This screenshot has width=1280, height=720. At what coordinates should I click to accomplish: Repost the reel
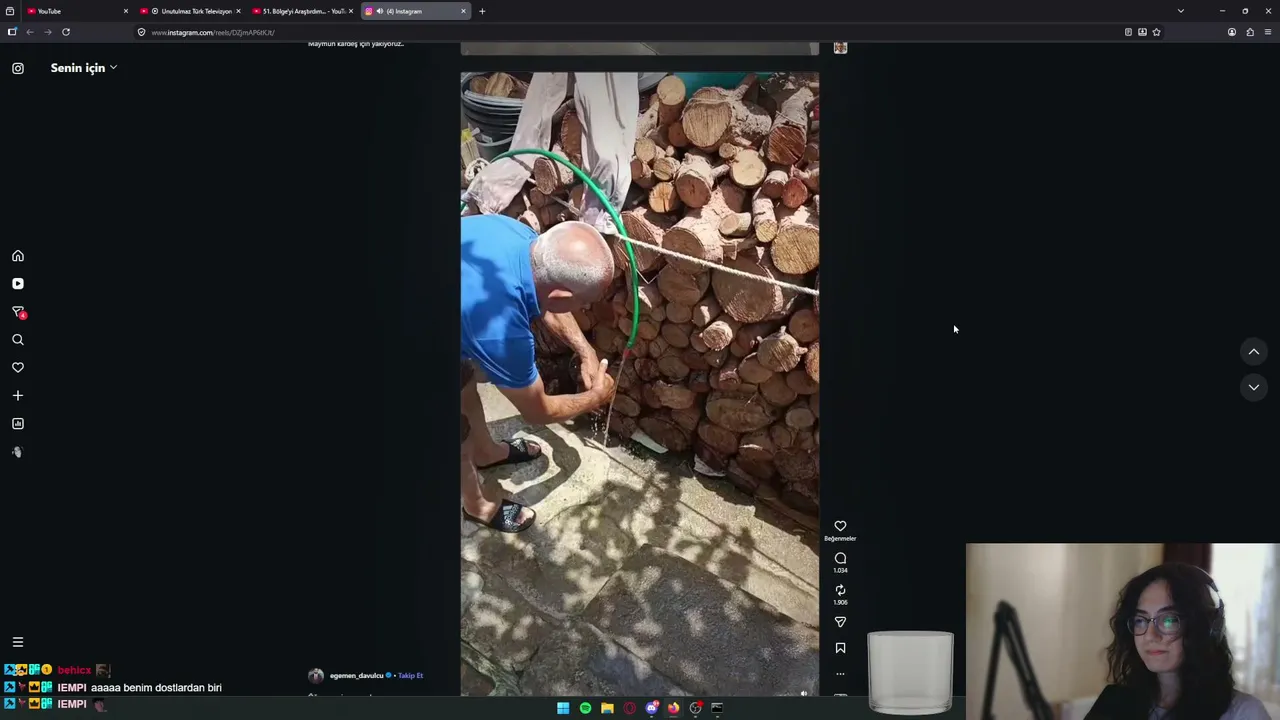tap(840, 590)
